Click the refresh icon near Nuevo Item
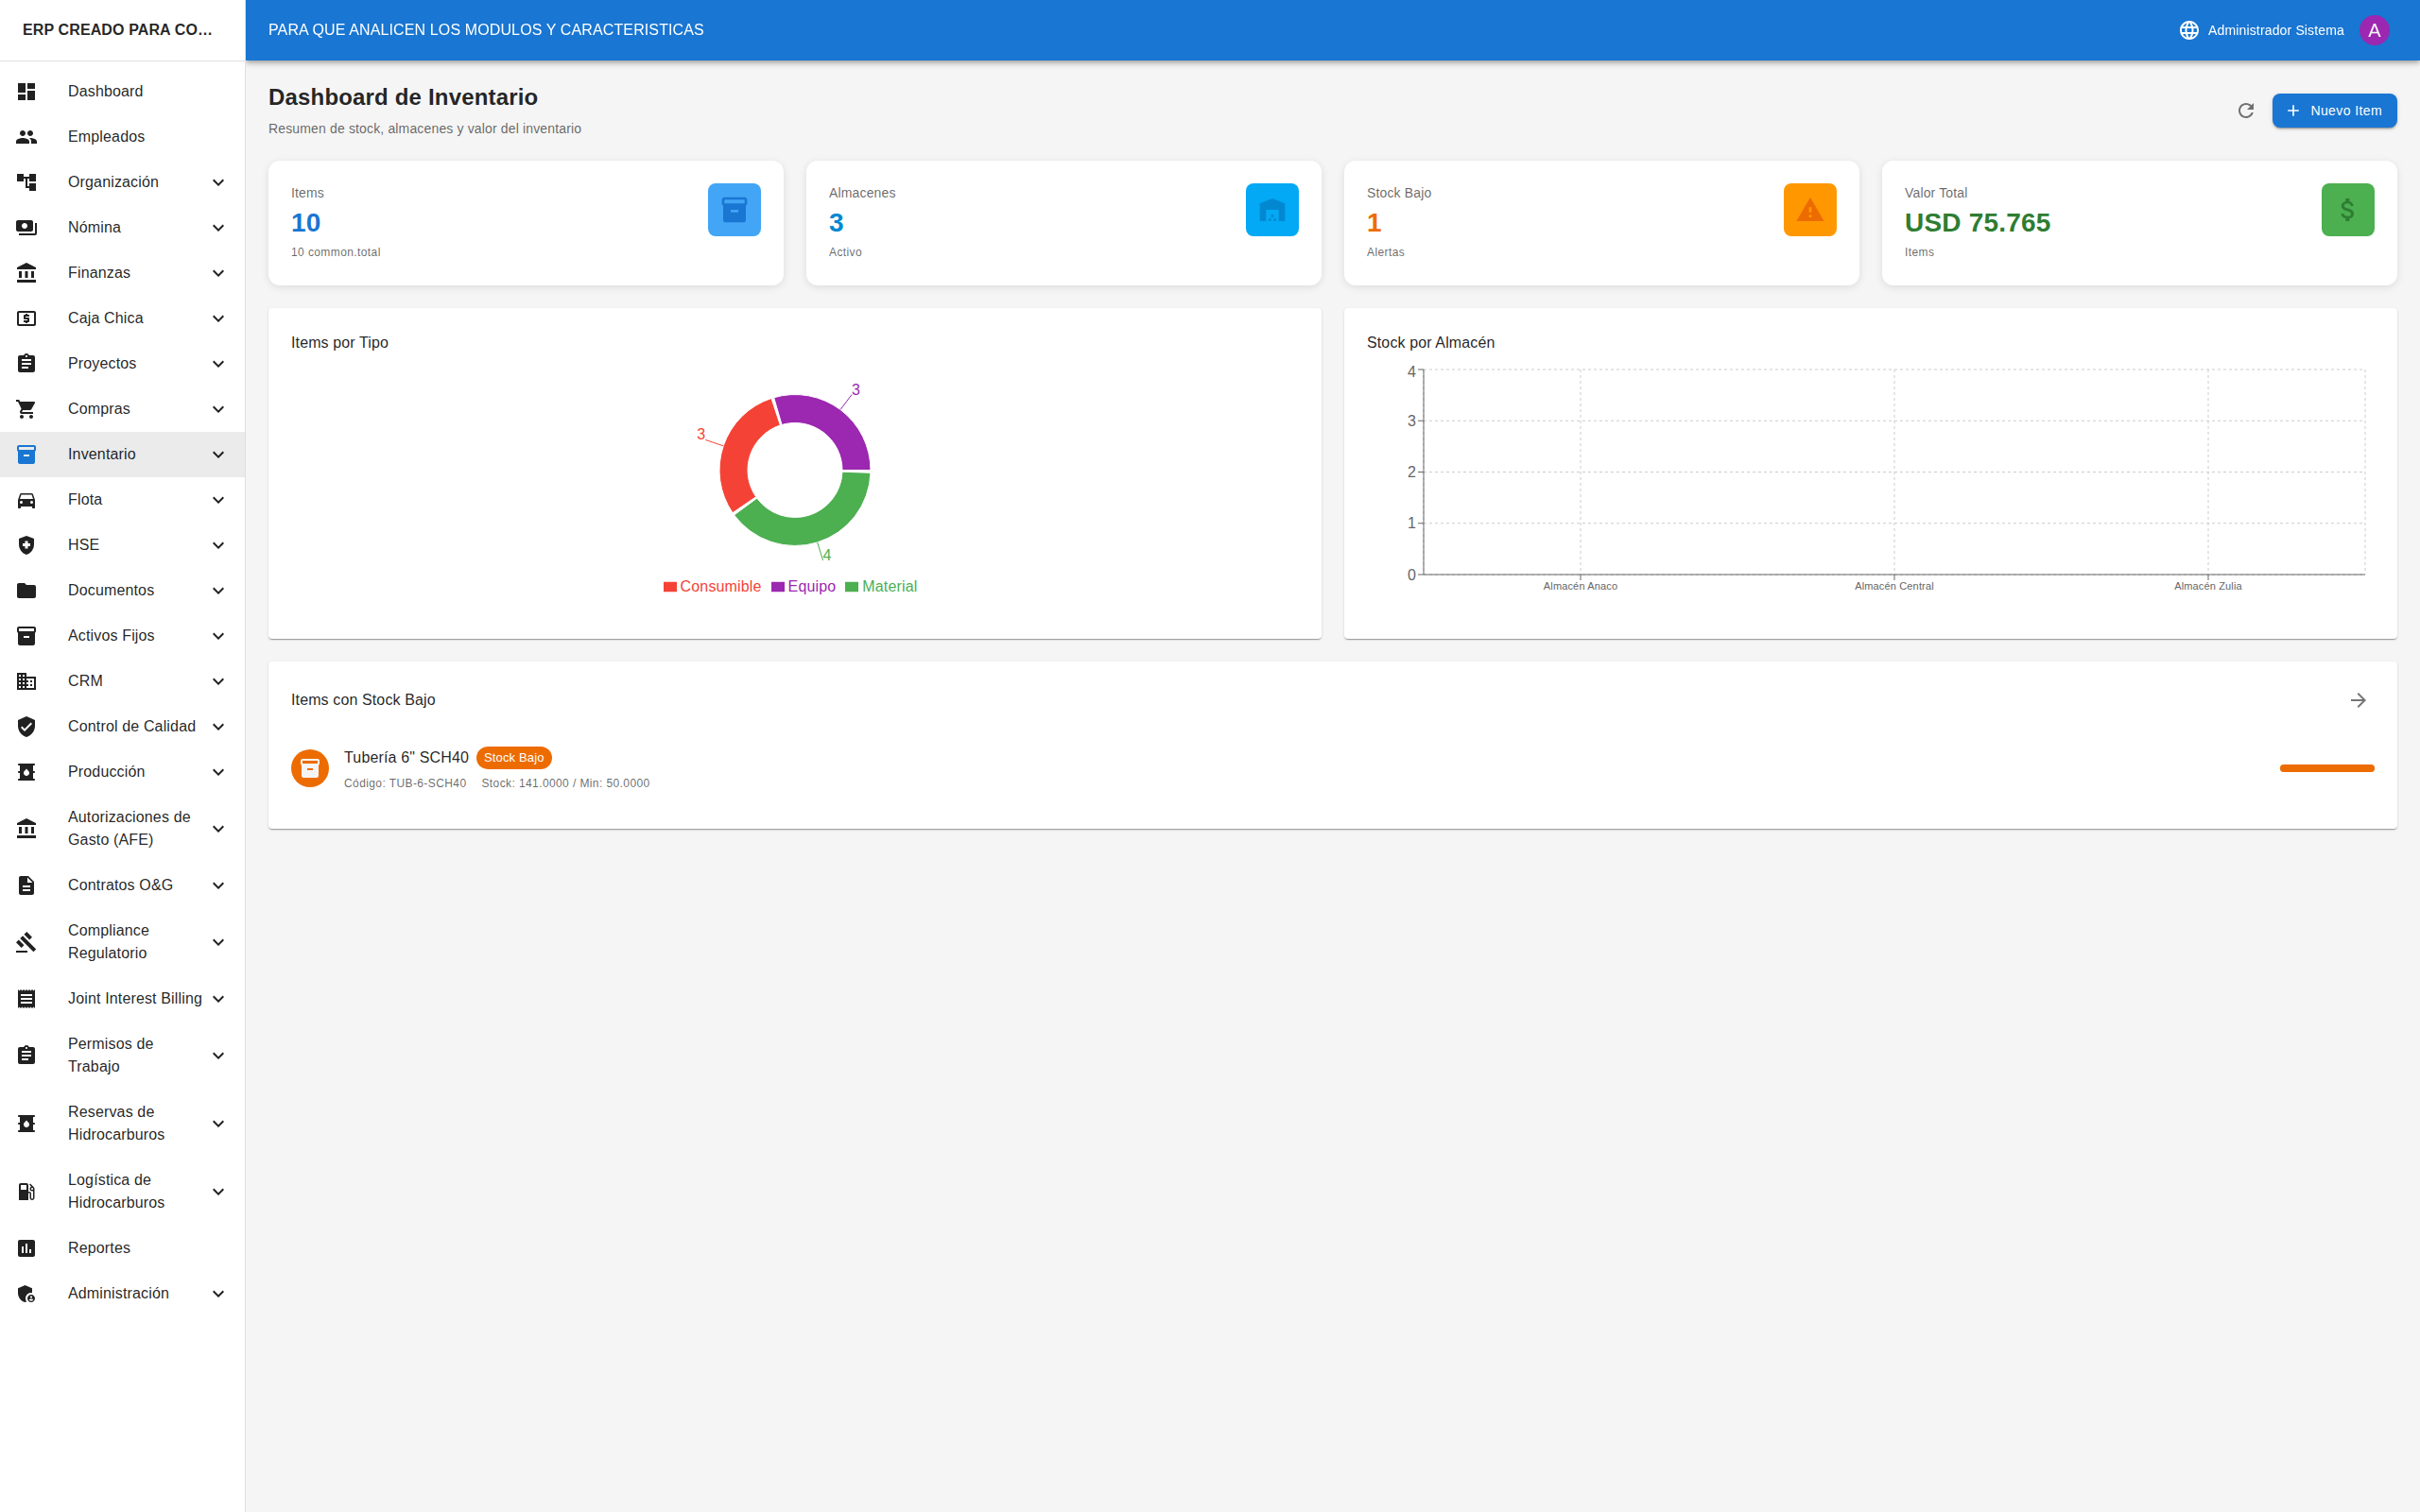The height and width of the screenshot is (1512, 2420). click(2245, 110)
